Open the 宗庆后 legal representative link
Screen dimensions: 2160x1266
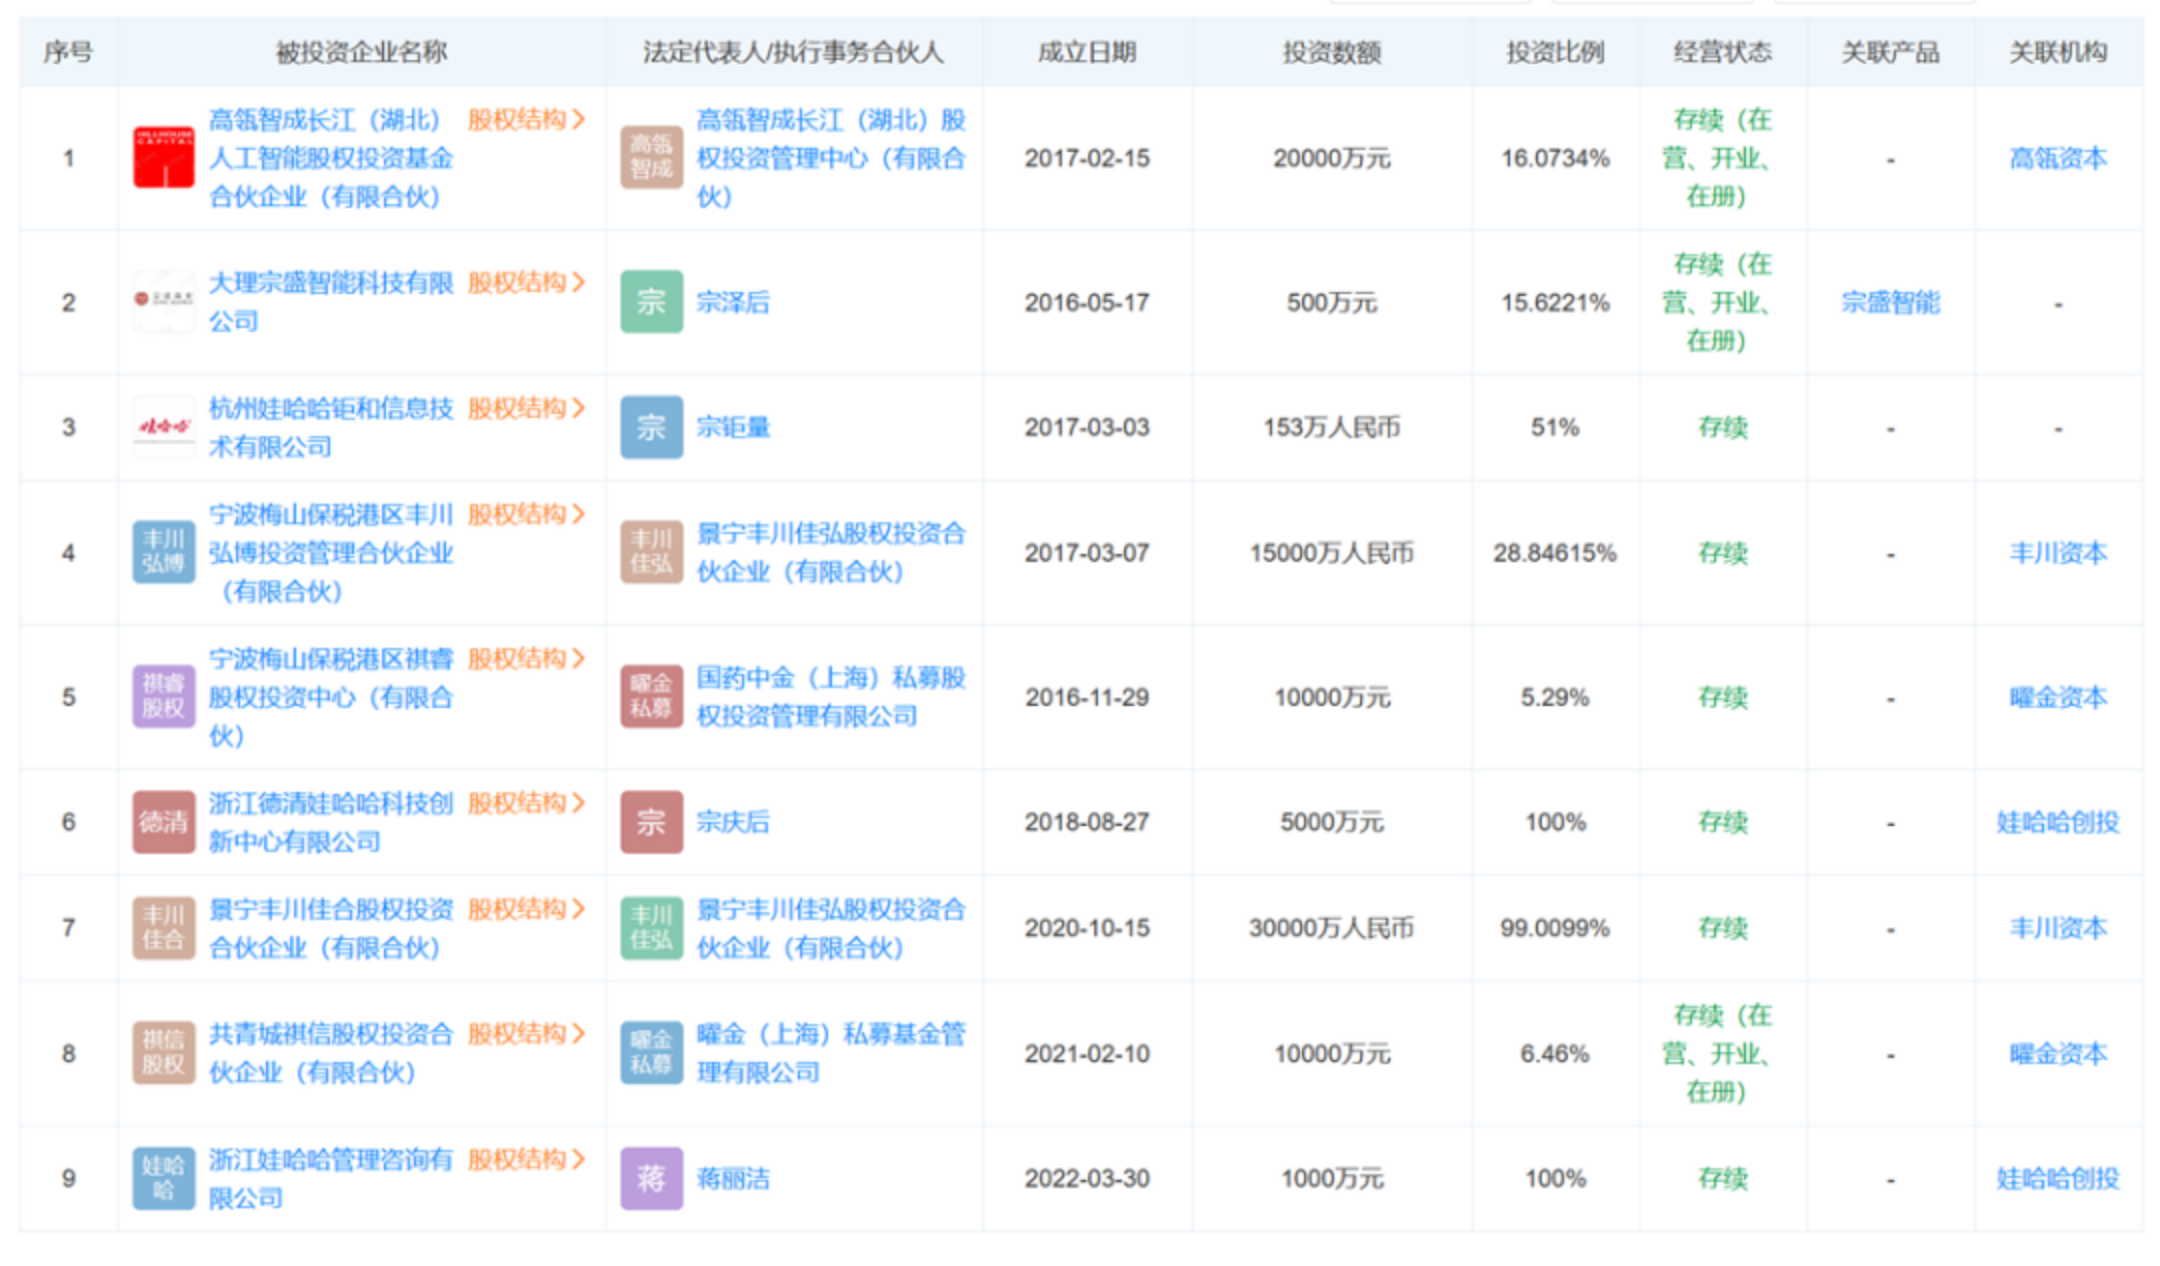click(733, 822)
